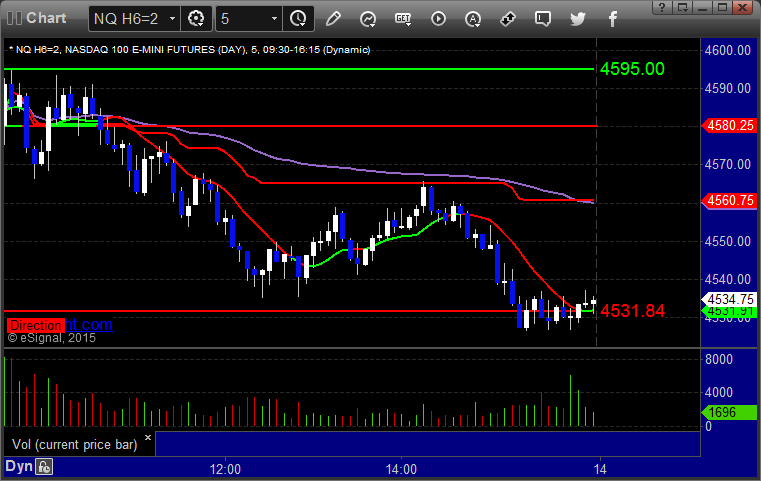Click the 14 date axis label
761x481 pixels.
click(x=600, y=469)
